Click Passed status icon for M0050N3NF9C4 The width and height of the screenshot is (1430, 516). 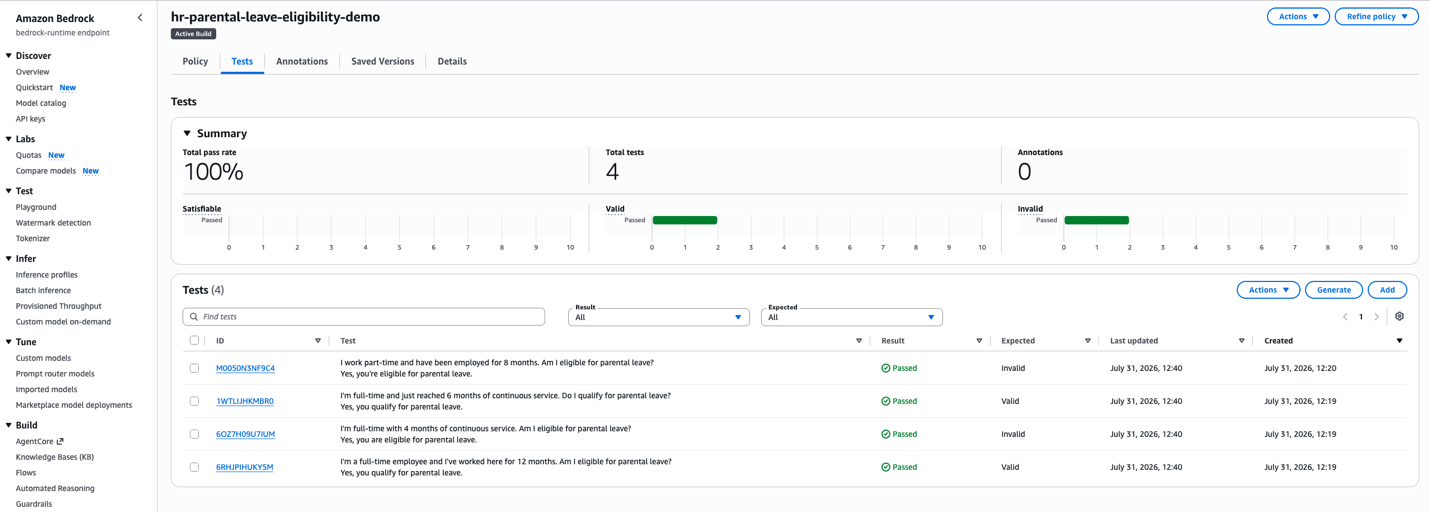886,368
